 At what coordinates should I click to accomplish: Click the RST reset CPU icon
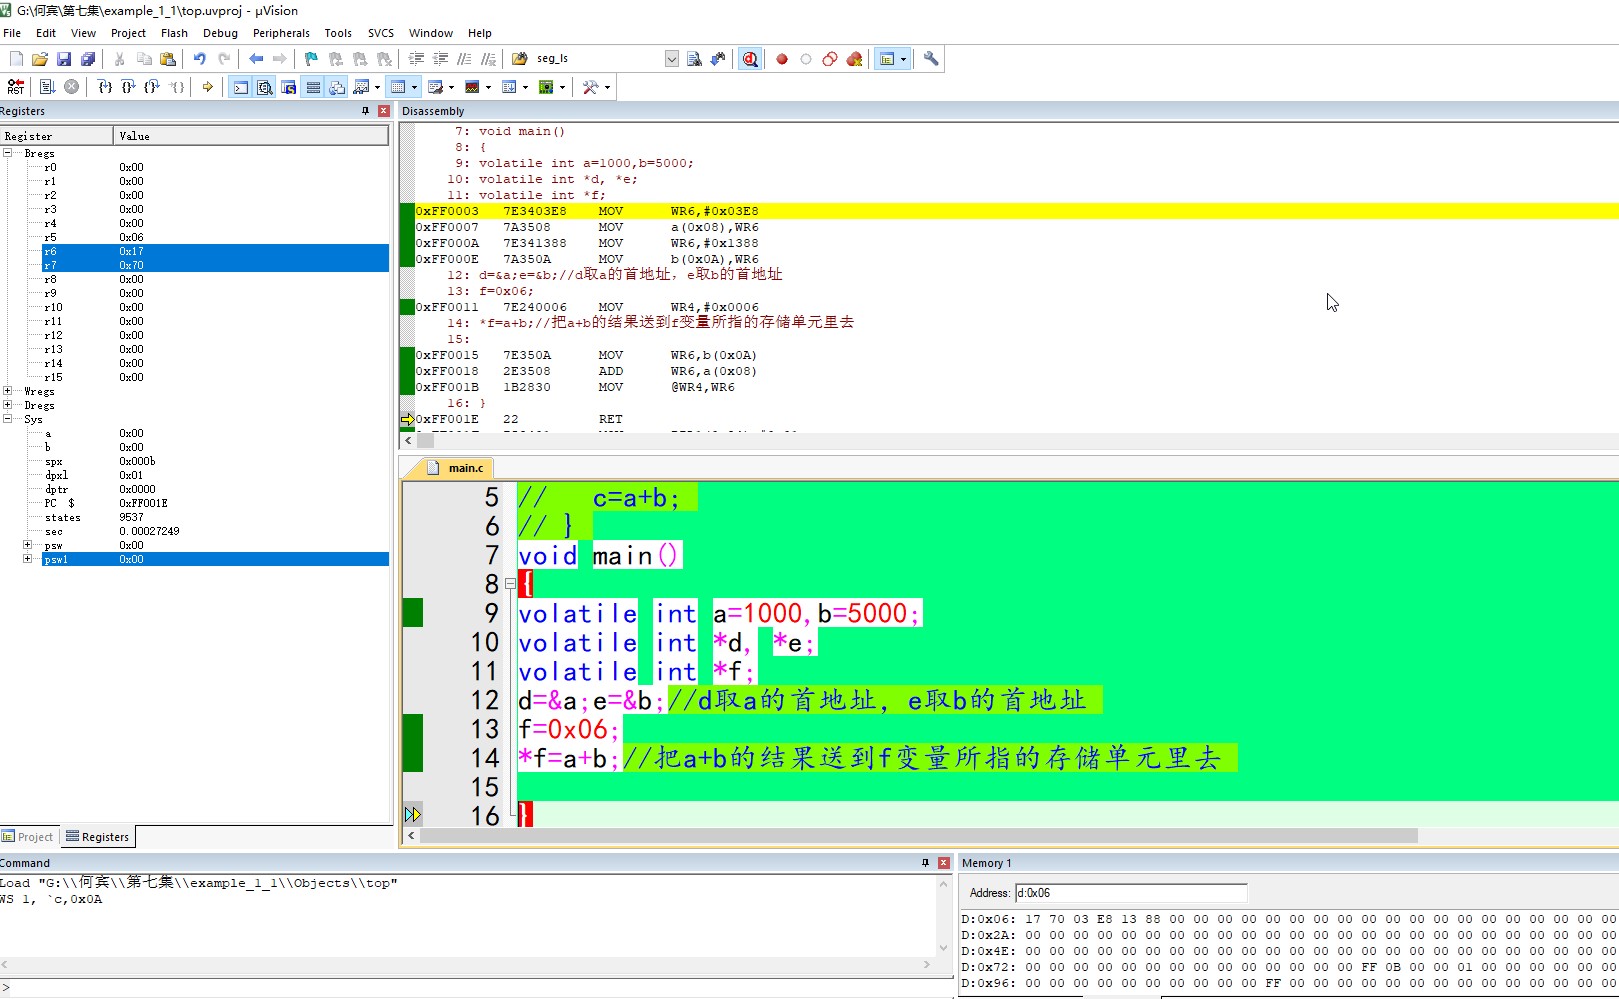[x=15, y=87]
